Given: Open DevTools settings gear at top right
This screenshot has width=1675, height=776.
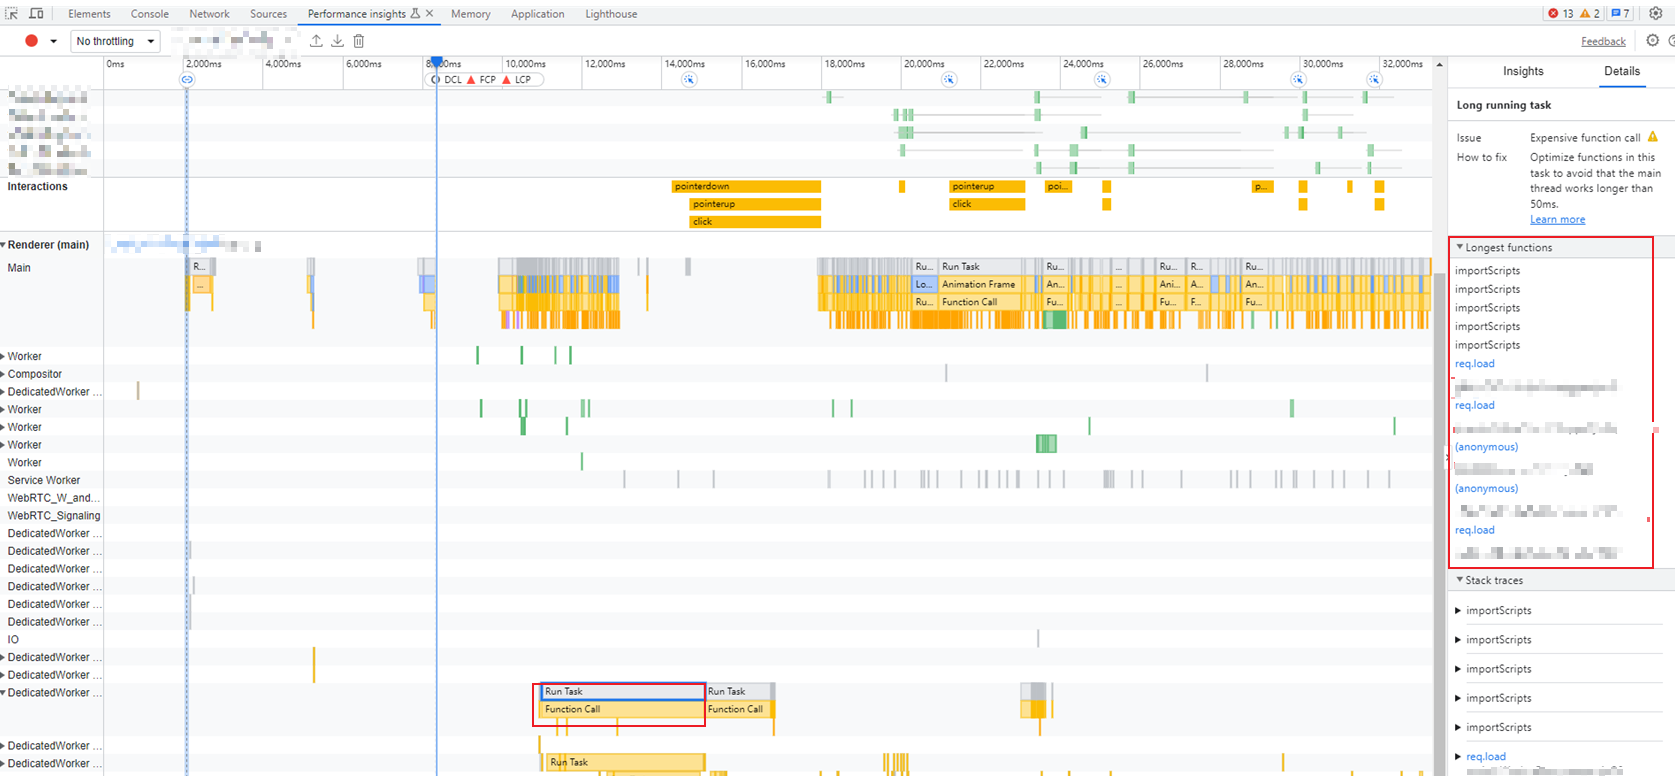Looking at the screenshot, I should (x=1656, y=14).
